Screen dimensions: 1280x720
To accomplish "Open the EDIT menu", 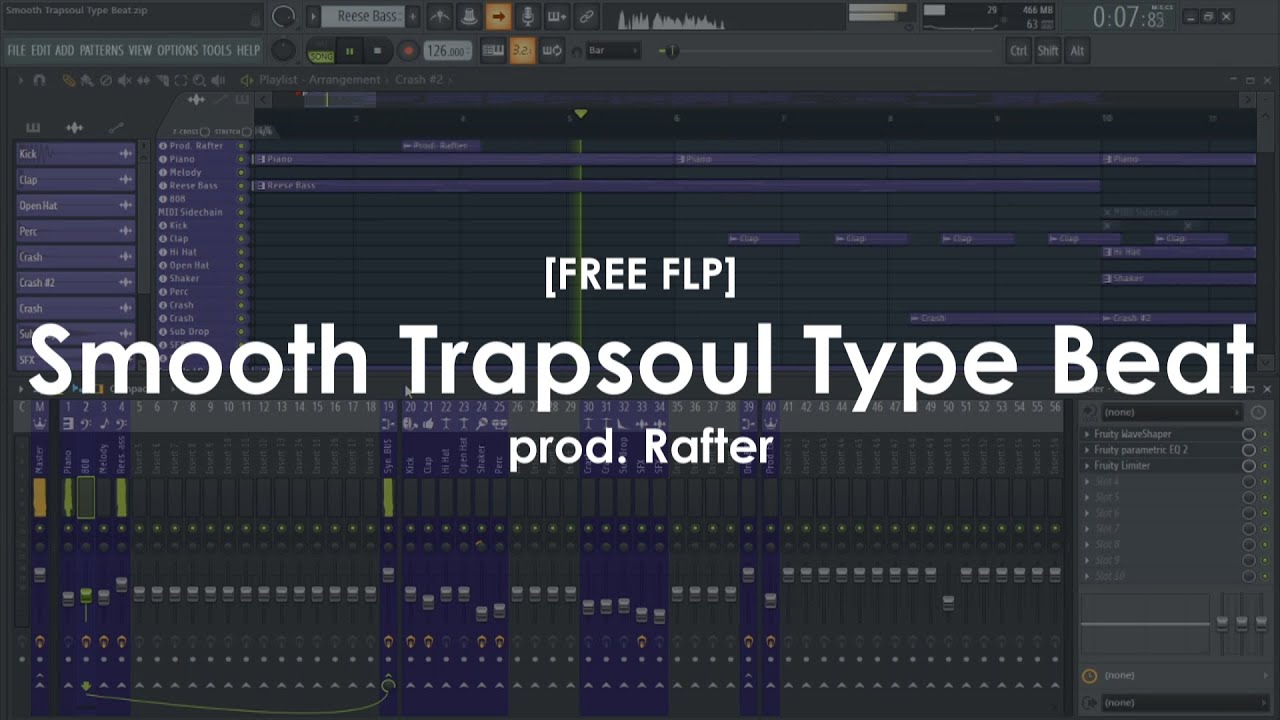I will (41, 50).
